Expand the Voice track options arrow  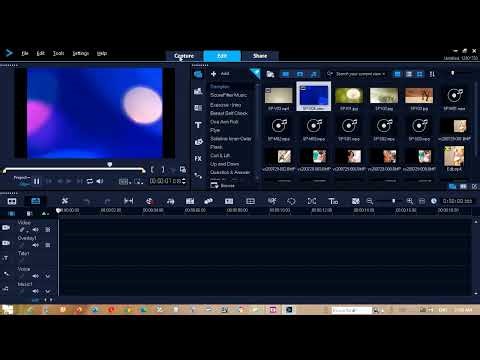pyautogui.click(x=48, y=276)
